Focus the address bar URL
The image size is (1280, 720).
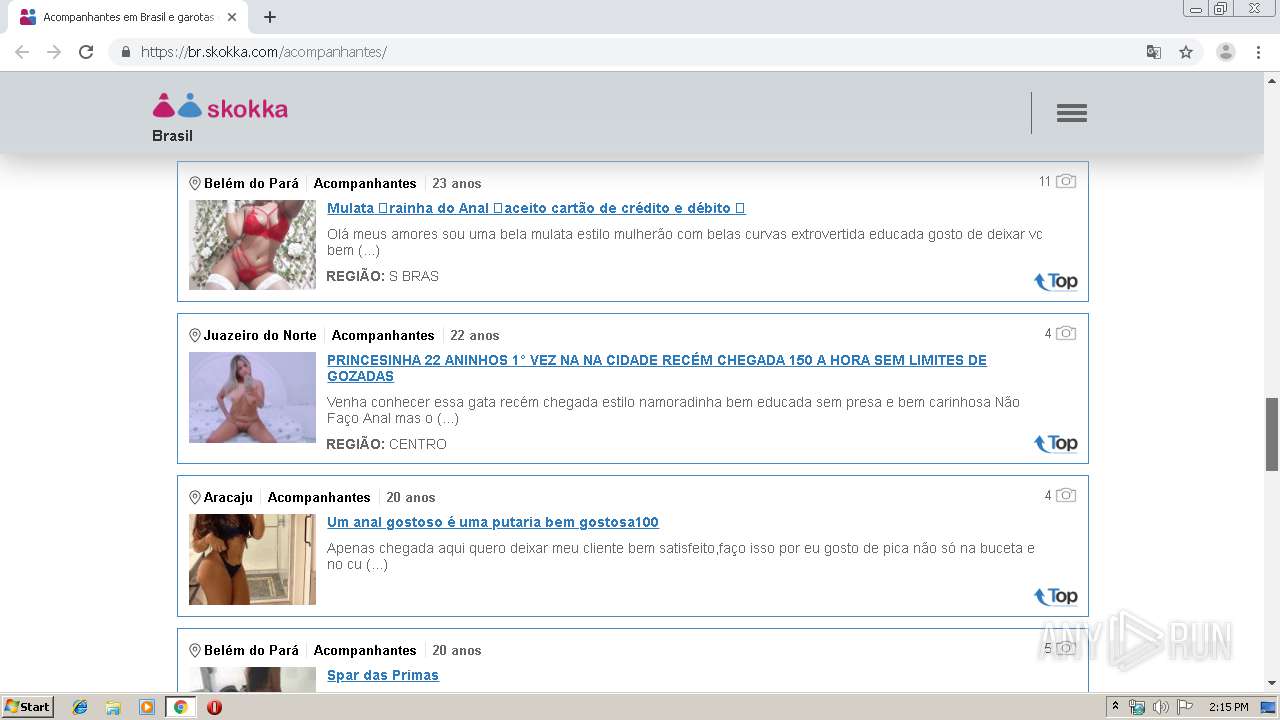(x=264, y=52)
